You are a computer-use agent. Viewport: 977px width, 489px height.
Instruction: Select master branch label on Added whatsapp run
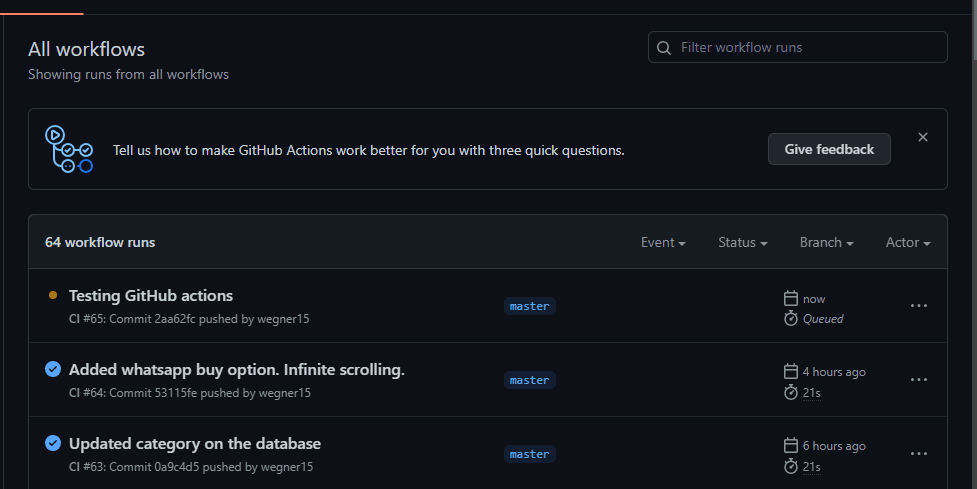[530, 380]
